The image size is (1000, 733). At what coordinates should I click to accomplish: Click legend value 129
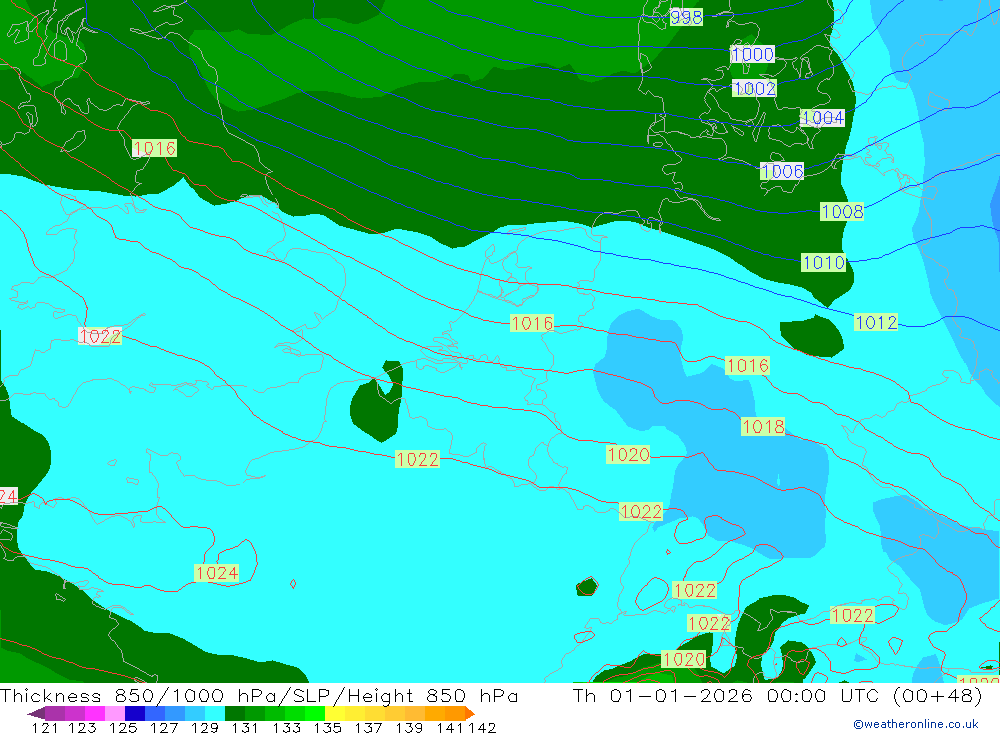click(x=205, y=727)
